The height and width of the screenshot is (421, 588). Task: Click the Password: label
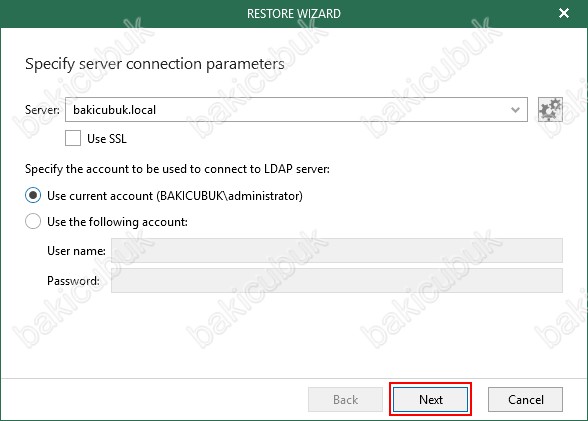74,281
